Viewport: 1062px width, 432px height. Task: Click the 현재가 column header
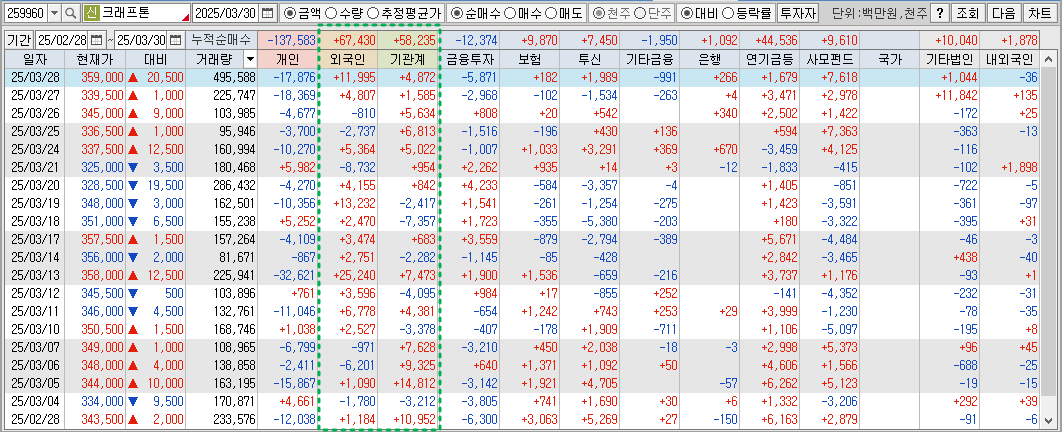(x=95, y=60)
